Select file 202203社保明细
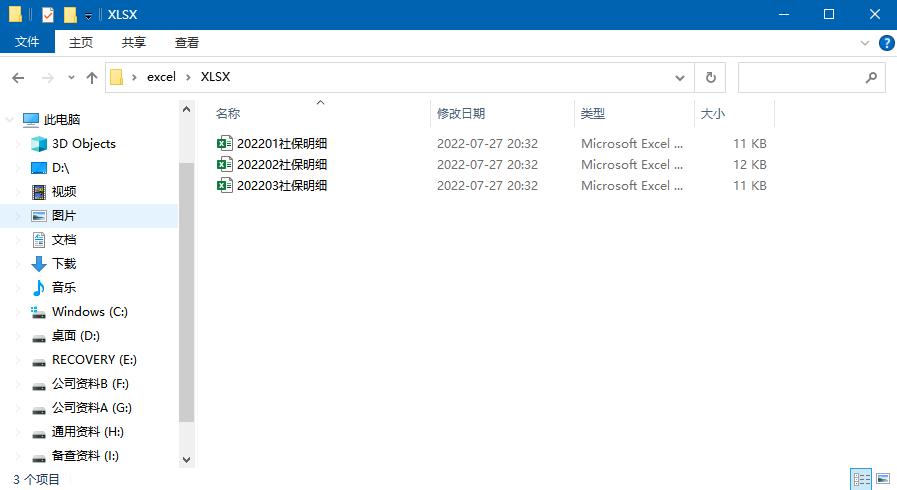The height and width of the screenshot is (490, 897). pyautogui.click(x=282, y=185)
